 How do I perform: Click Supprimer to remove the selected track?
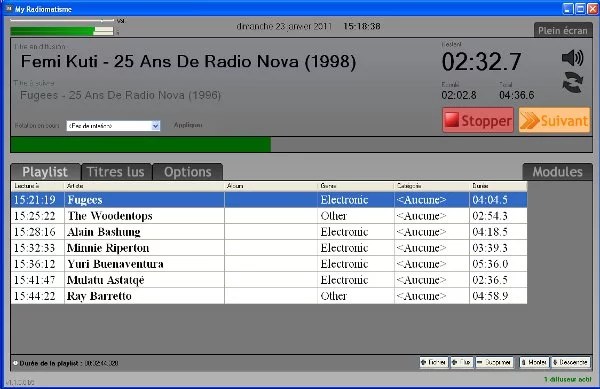coord(494,362)
